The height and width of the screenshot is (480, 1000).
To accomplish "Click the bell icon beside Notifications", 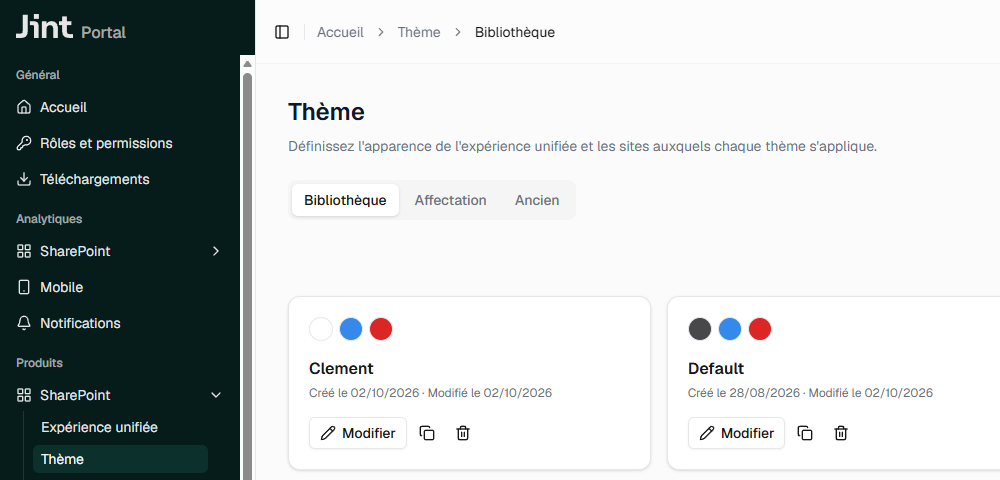I will (24, 323).
